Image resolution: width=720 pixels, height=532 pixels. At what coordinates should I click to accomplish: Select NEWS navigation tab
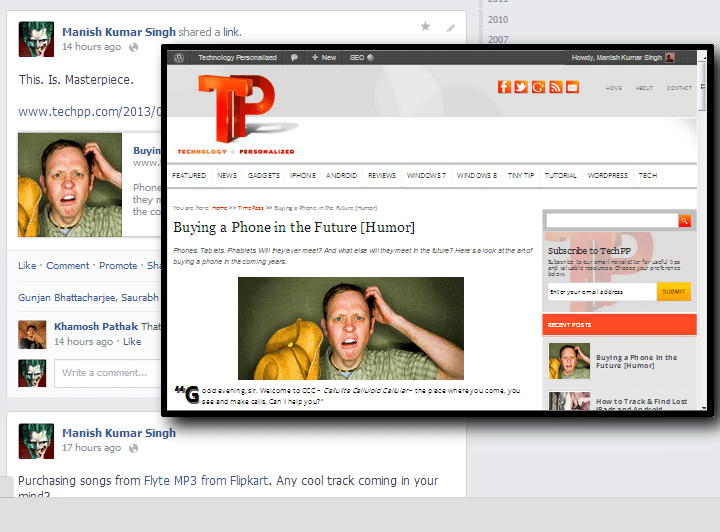pyautogui.click(x=227, y=175)
